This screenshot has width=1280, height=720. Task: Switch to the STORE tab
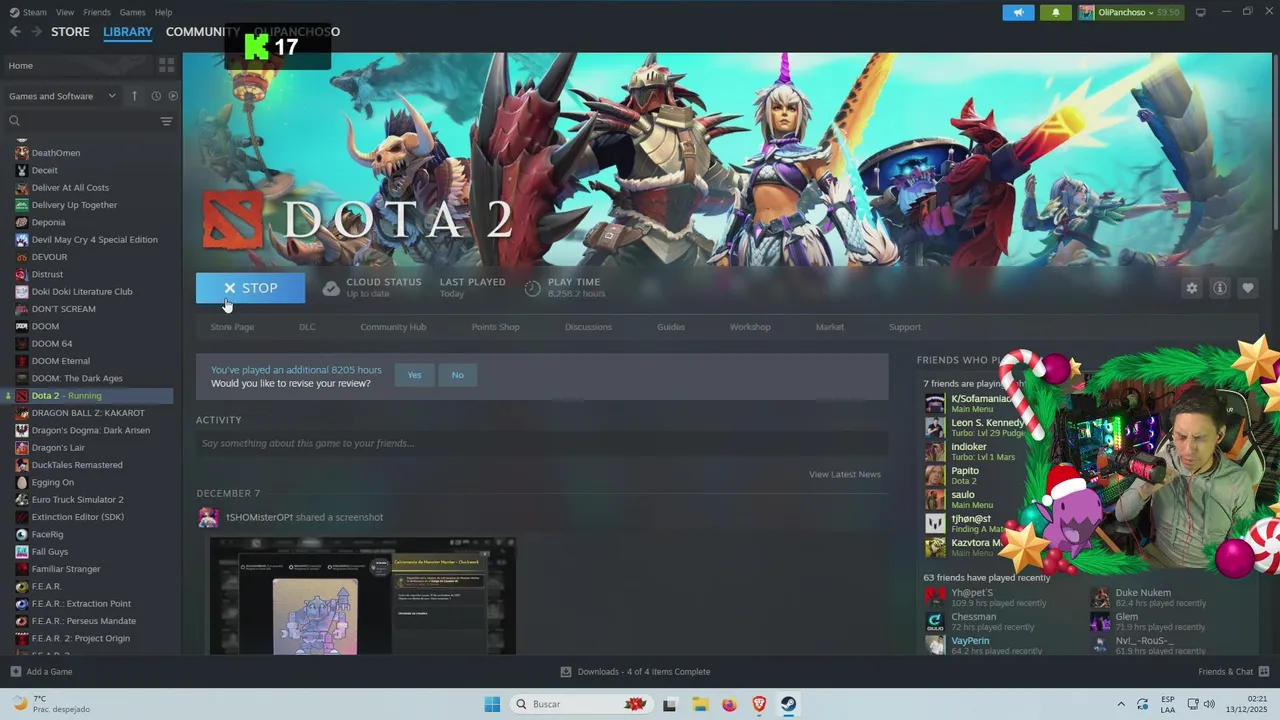tap(70, 32)
